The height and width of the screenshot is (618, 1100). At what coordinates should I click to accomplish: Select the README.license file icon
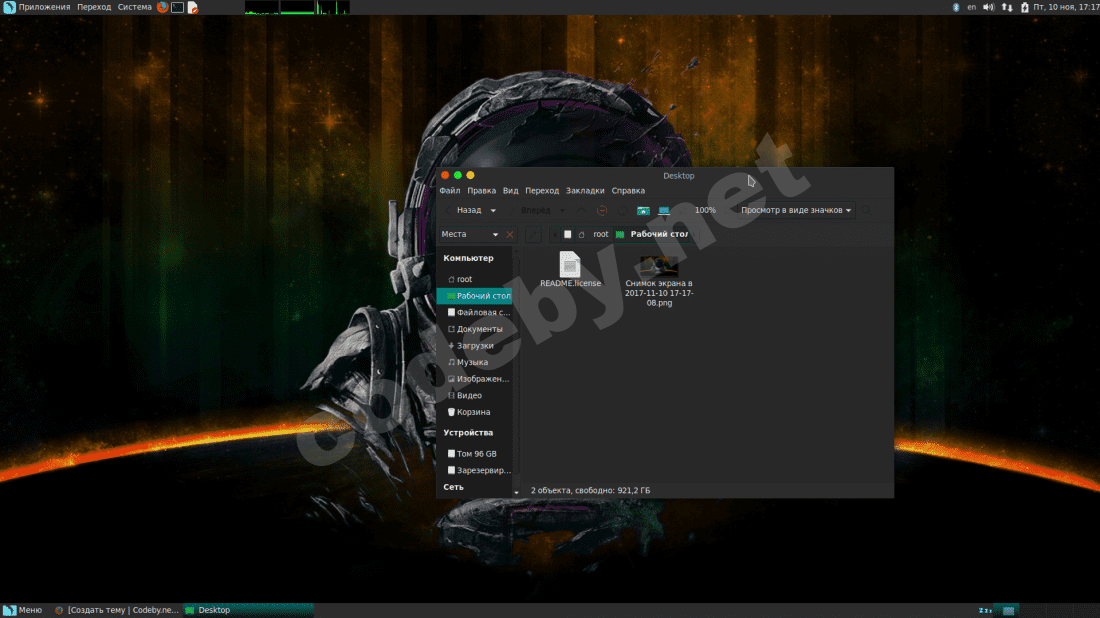(x=570, y=264)
